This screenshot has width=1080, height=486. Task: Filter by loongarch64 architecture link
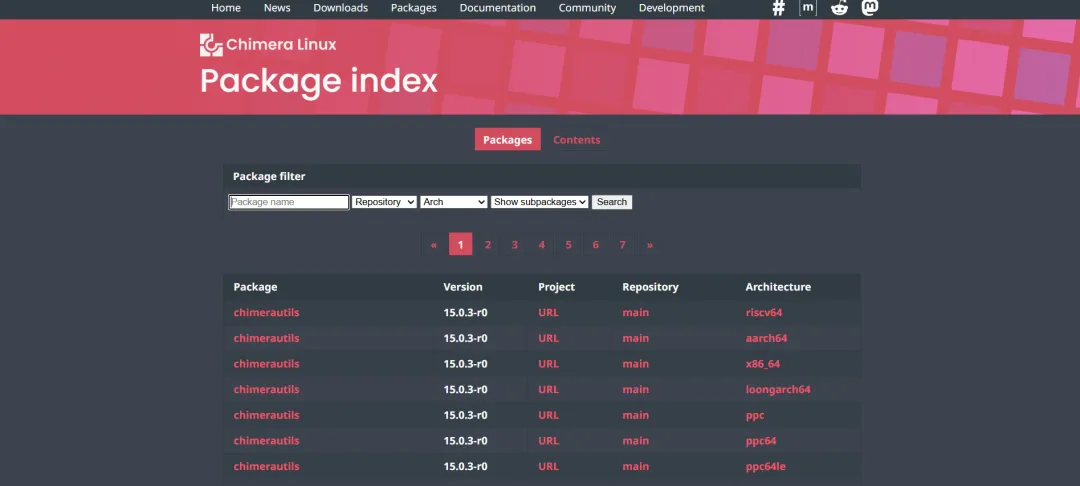point(778,390)
